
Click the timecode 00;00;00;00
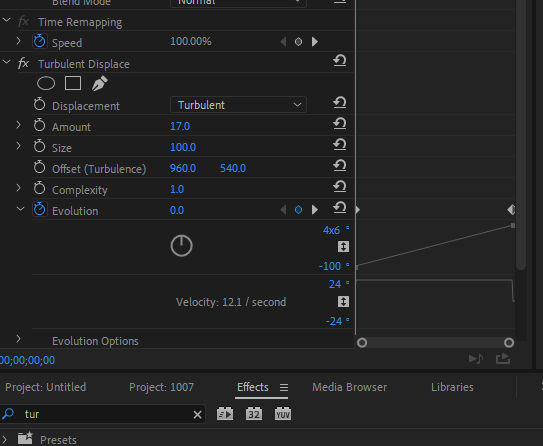pos(27,360)
